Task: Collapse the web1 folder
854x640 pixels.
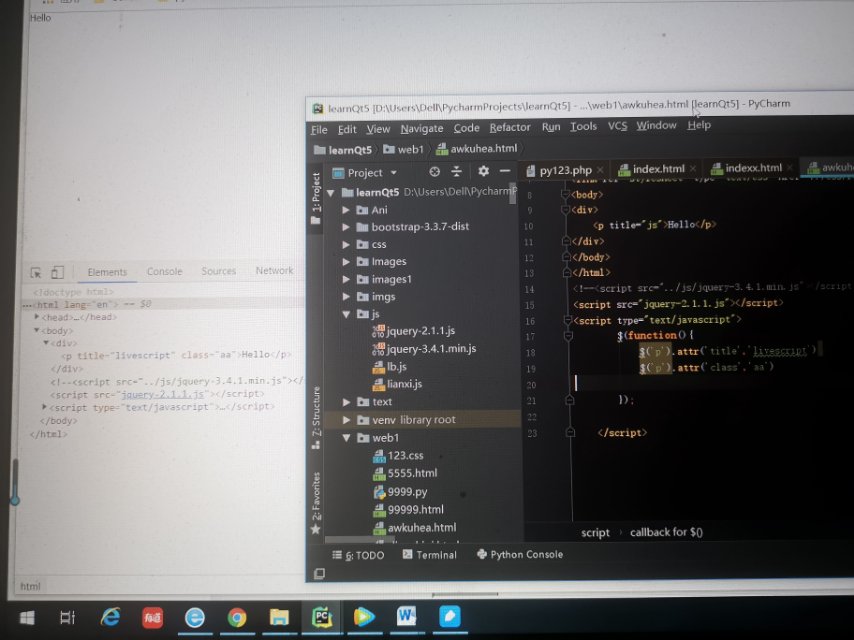Action: point(346,438)
